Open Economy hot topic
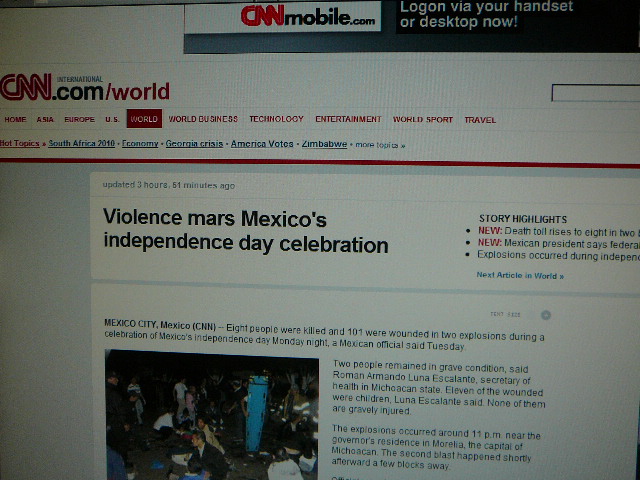The height and width of the screenshot is (480, 640). [x=140, y=144]
